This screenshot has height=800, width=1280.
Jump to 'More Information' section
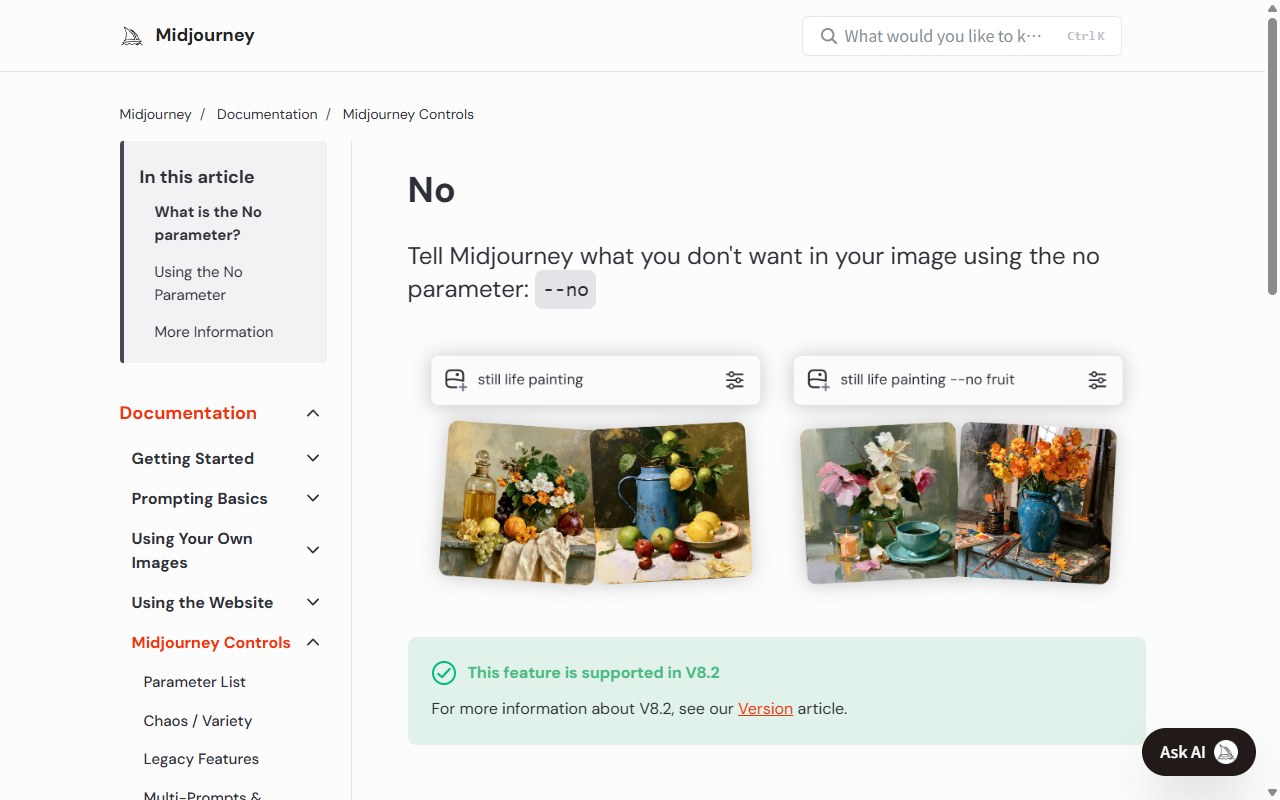pyautogui.click(x=214, y=332)
